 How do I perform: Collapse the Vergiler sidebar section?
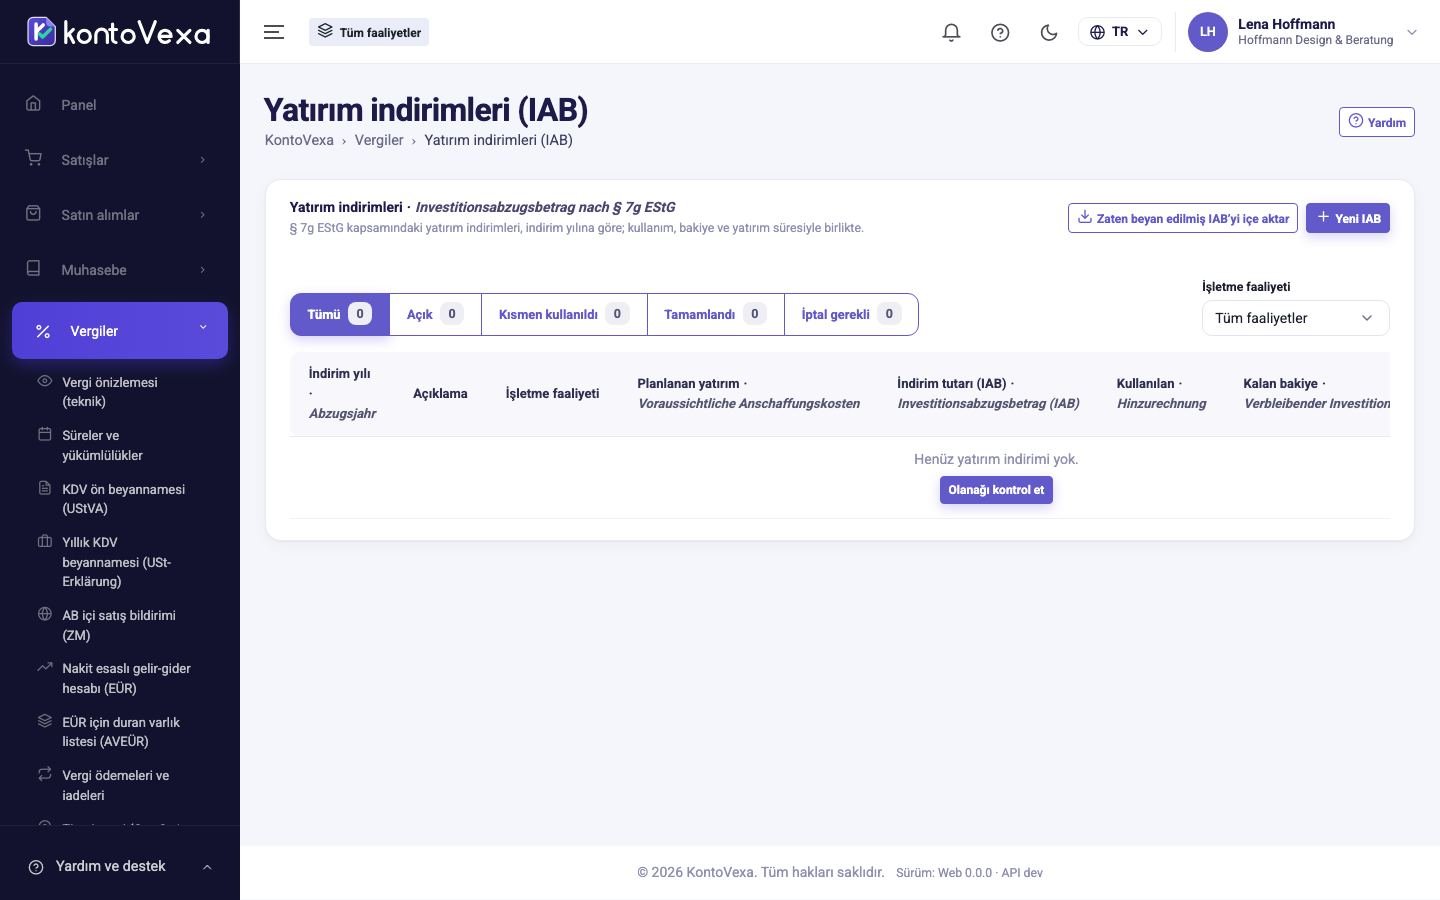[x=120, y=330]
